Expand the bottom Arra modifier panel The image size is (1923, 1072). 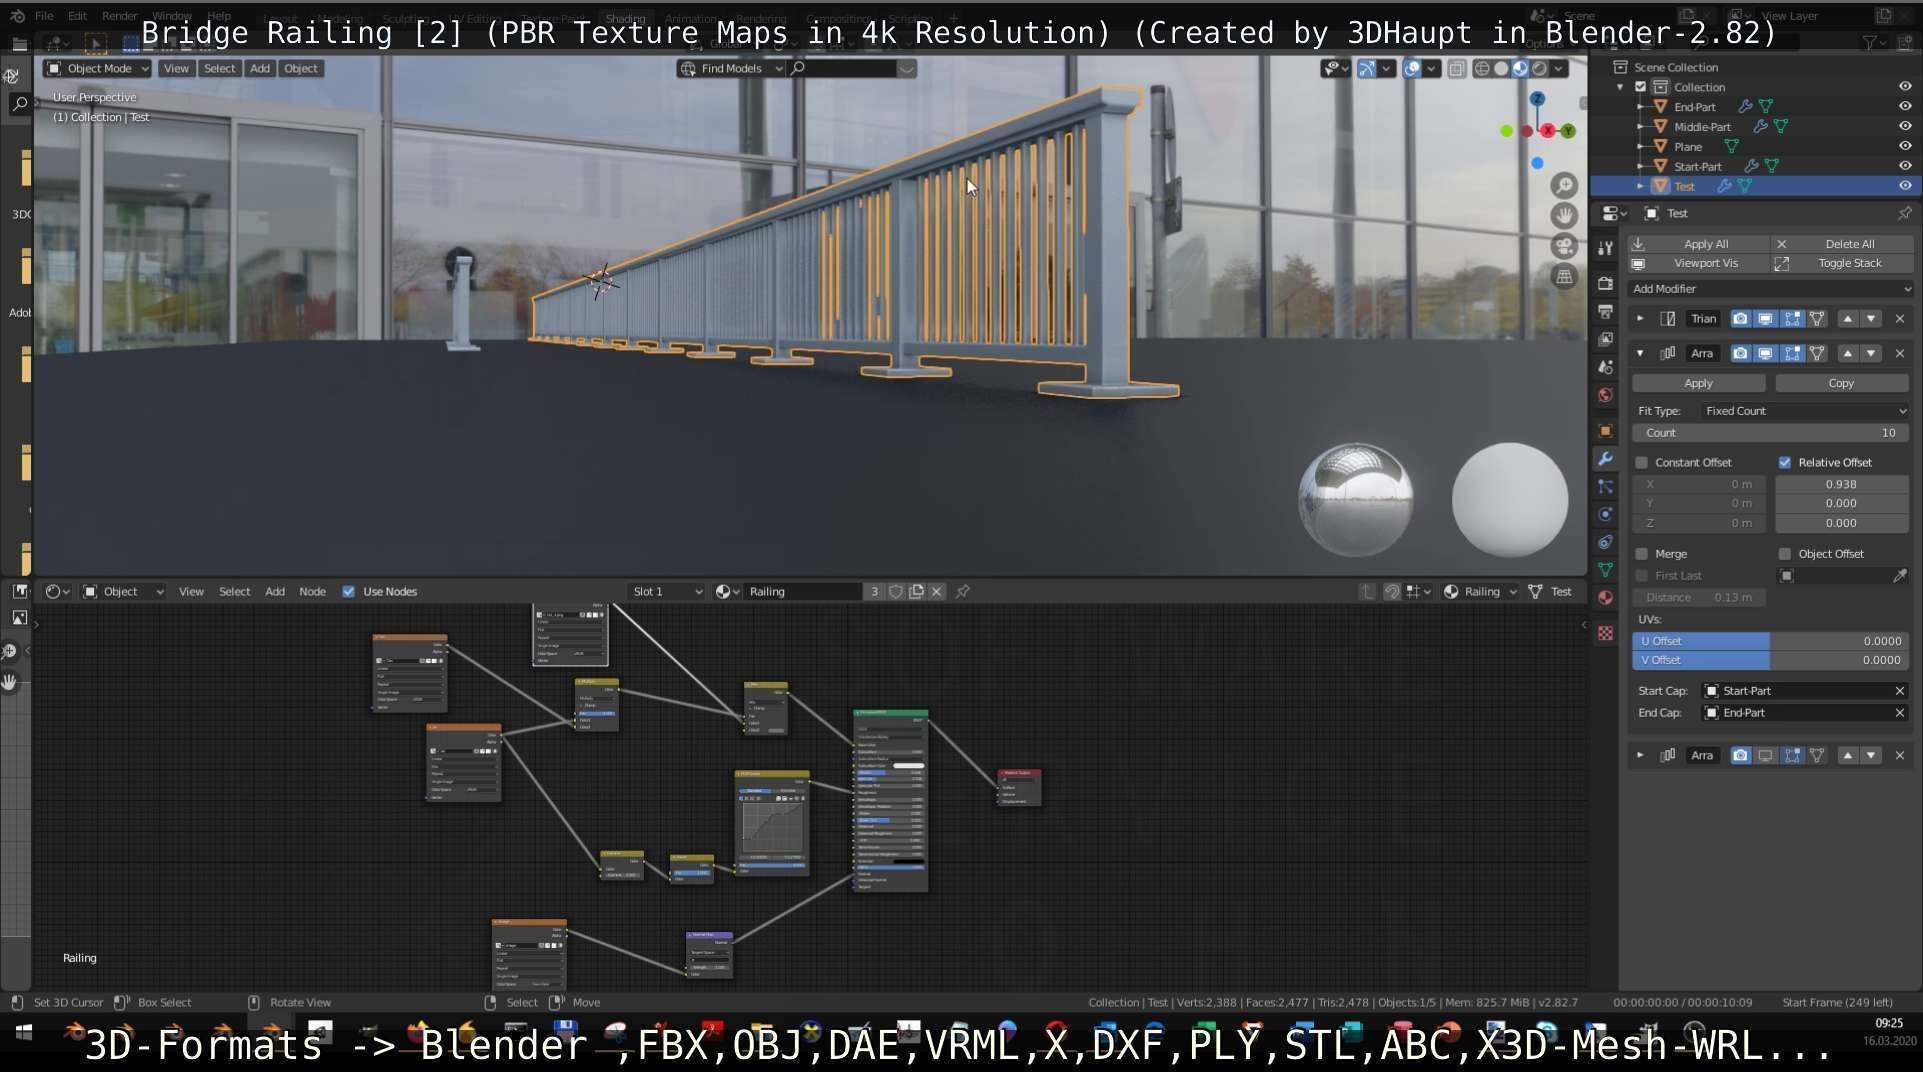[x=1640, y=756]
